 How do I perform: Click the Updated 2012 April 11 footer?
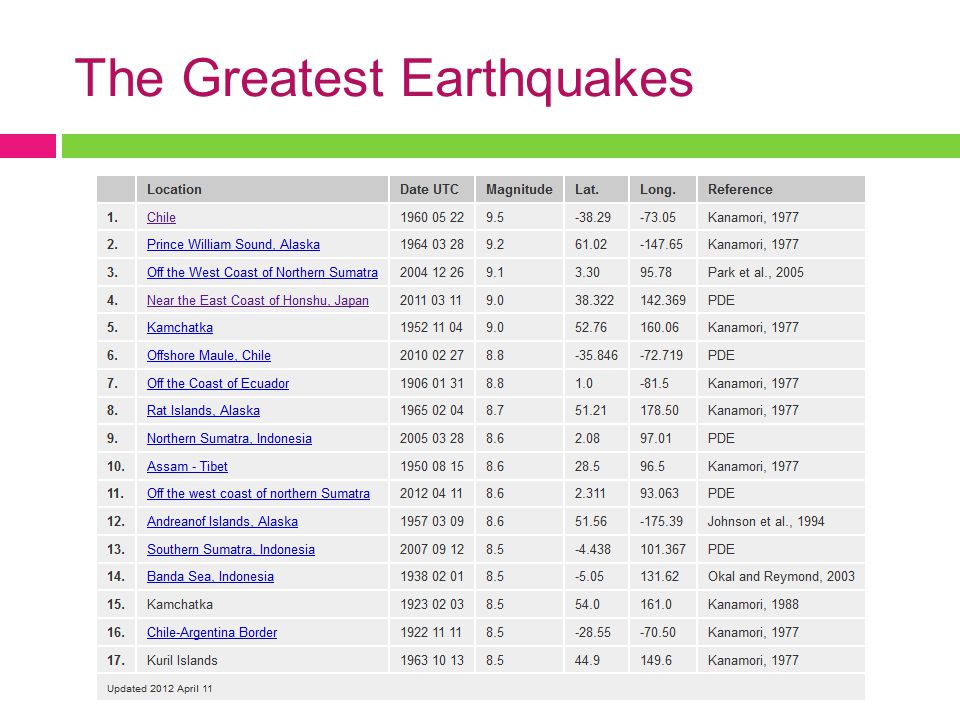[160, 689]
